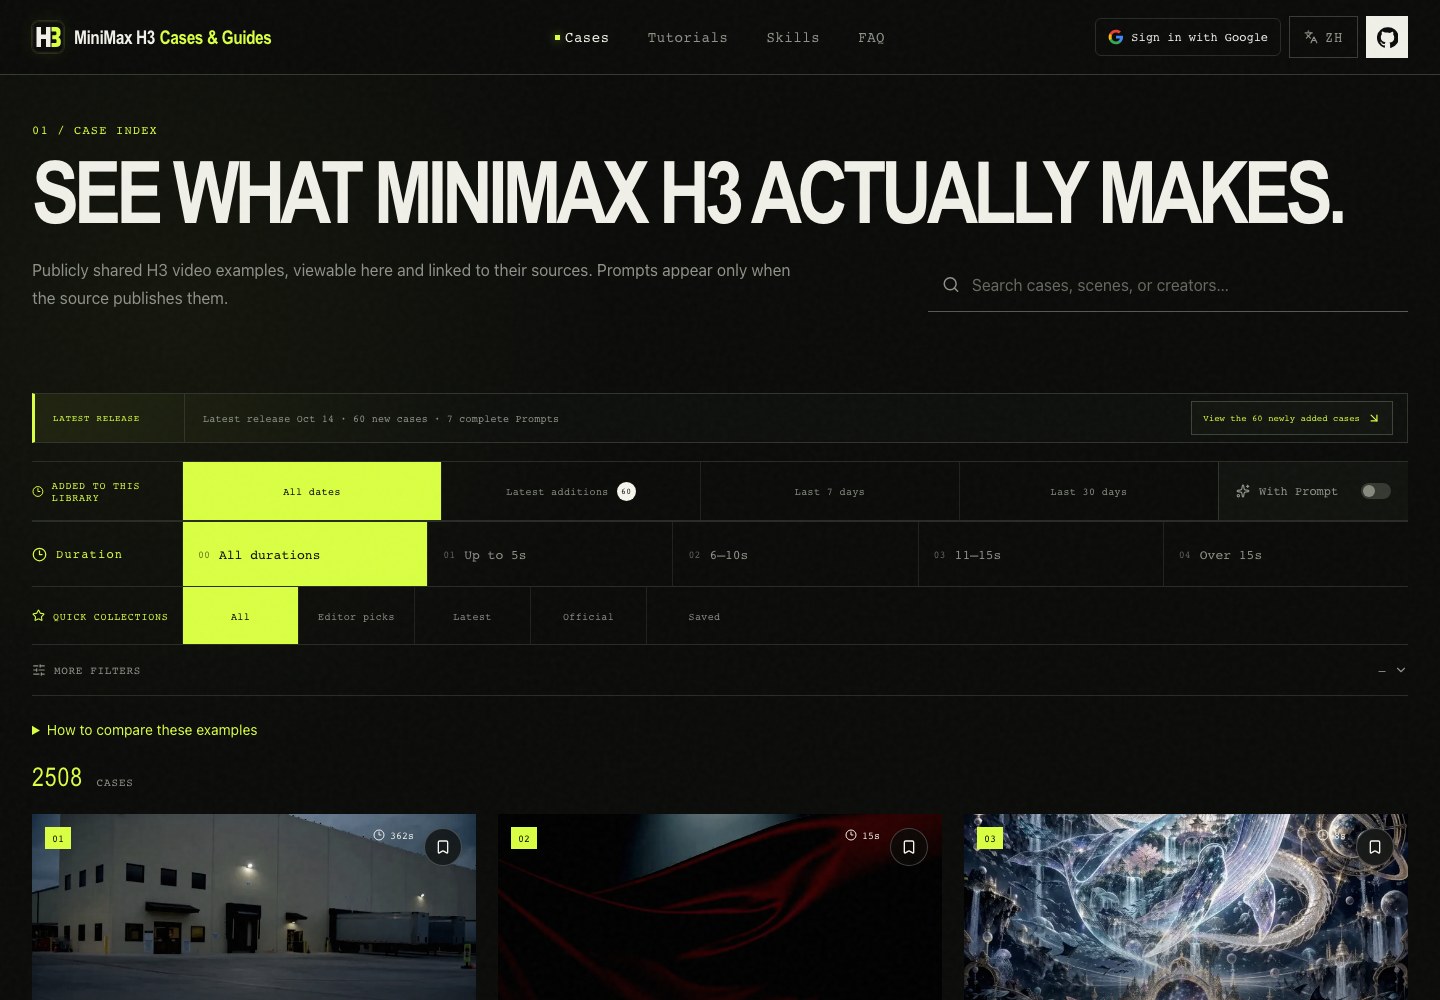Viewport: 1440px width, 1000px height.
Task: Open the FAQ nav tab
Action: (871, 37)
